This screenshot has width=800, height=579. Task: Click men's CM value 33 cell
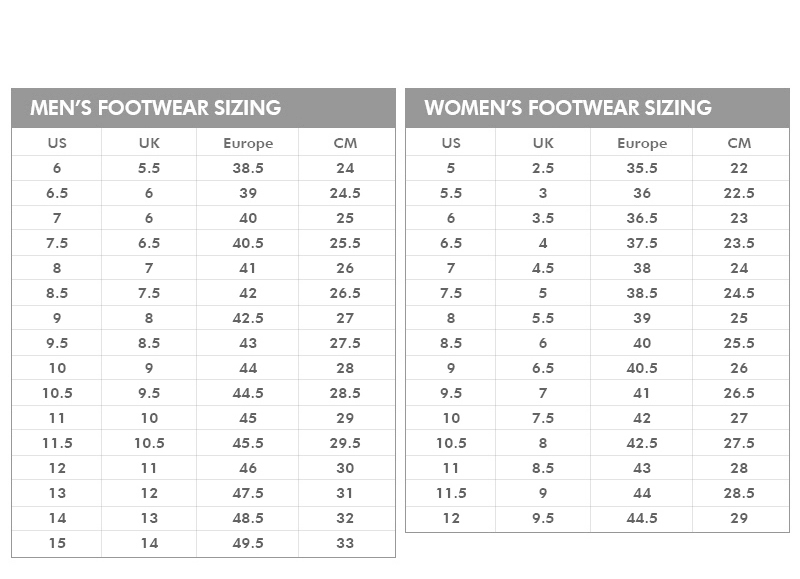[345, 543]
